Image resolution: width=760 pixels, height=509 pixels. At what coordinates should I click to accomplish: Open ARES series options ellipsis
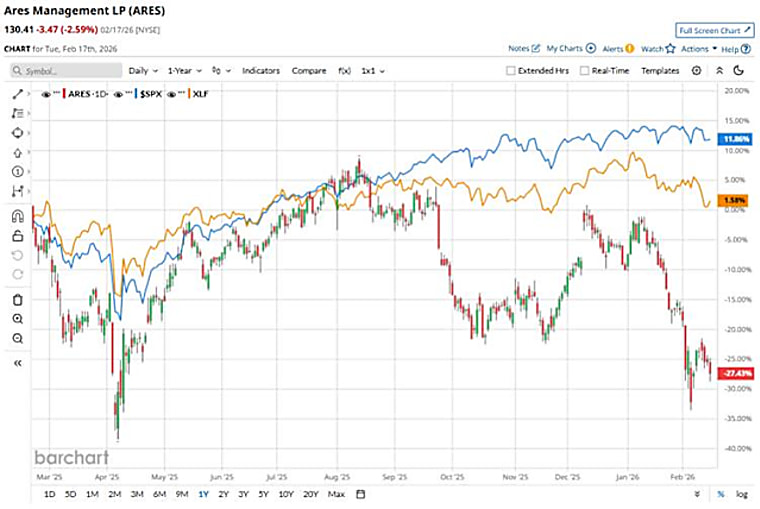pos(56,93)
